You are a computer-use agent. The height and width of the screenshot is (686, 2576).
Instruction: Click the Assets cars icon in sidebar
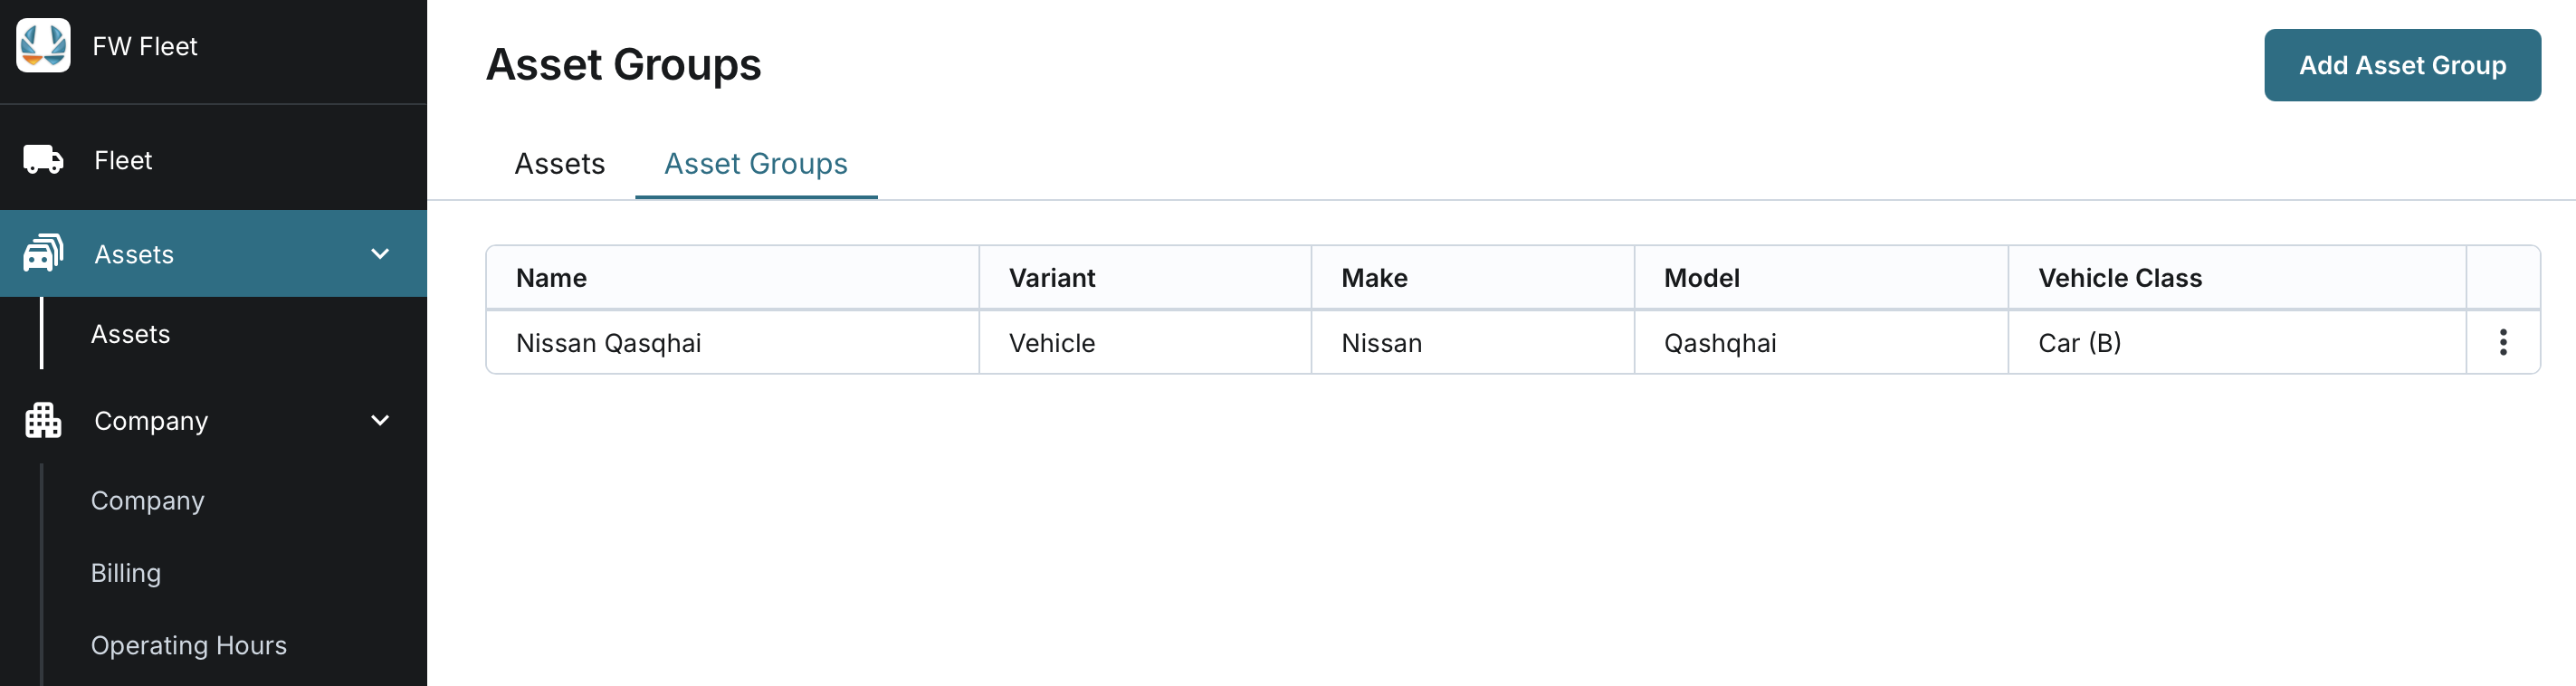pyautogui.click(x=43, y=254)
